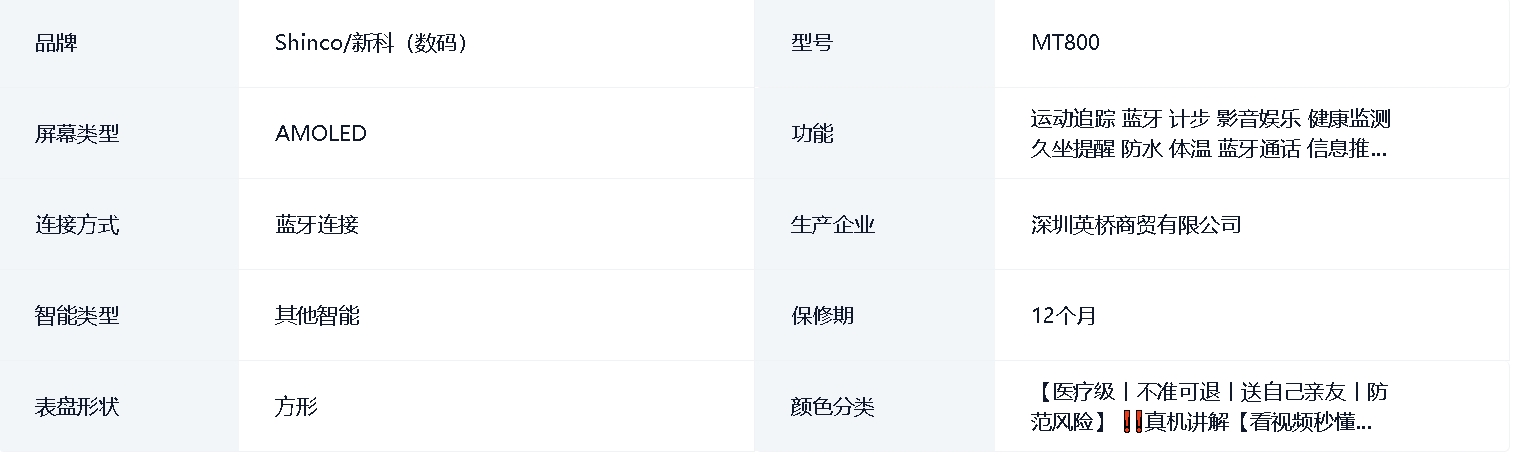Click the 表盘形状 label
The width and height of the screenshot is (1518, 460).
pos(77,407)
